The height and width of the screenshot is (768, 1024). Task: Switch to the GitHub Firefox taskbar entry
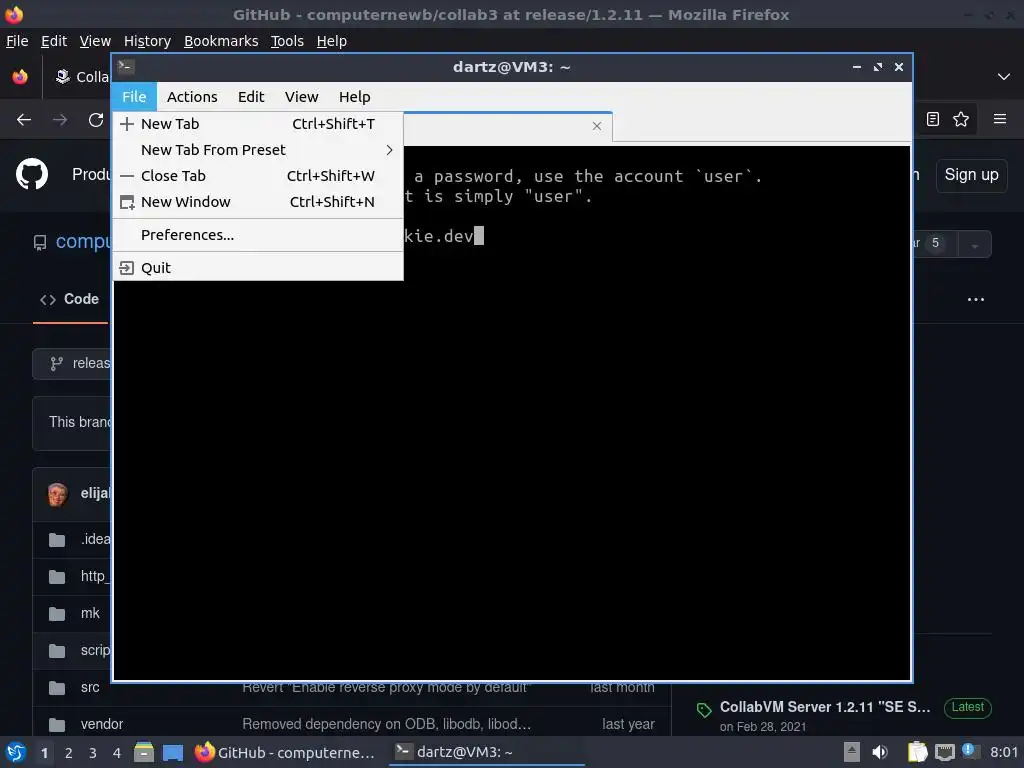pos(285,752)
